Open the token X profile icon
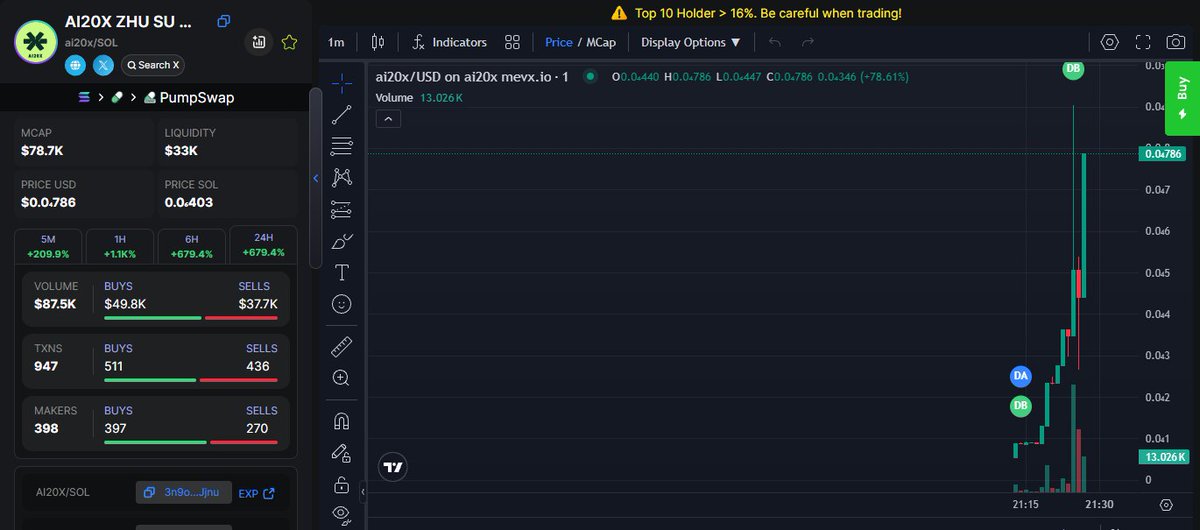Screen dimensions: 1200x530 103,65
